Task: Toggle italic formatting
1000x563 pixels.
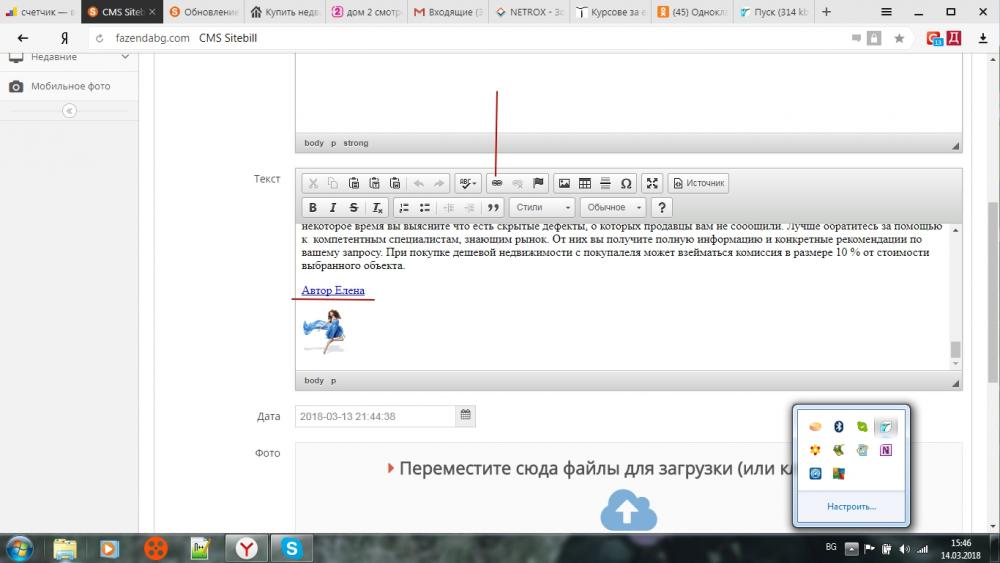Action: [333, 208]
